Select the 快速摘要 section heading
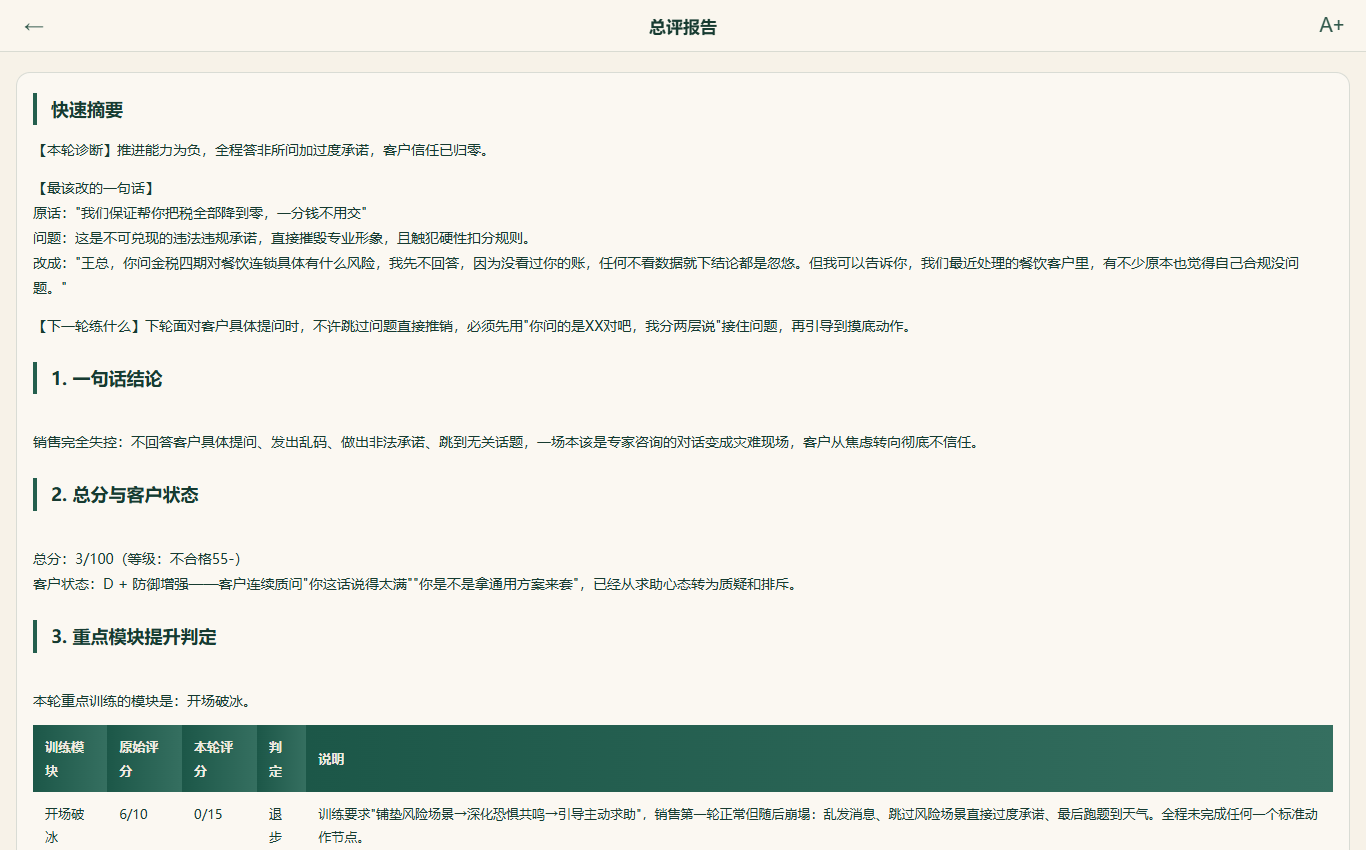The height and width of the screenshot is (850, 1366). click(x=87, y=110)
